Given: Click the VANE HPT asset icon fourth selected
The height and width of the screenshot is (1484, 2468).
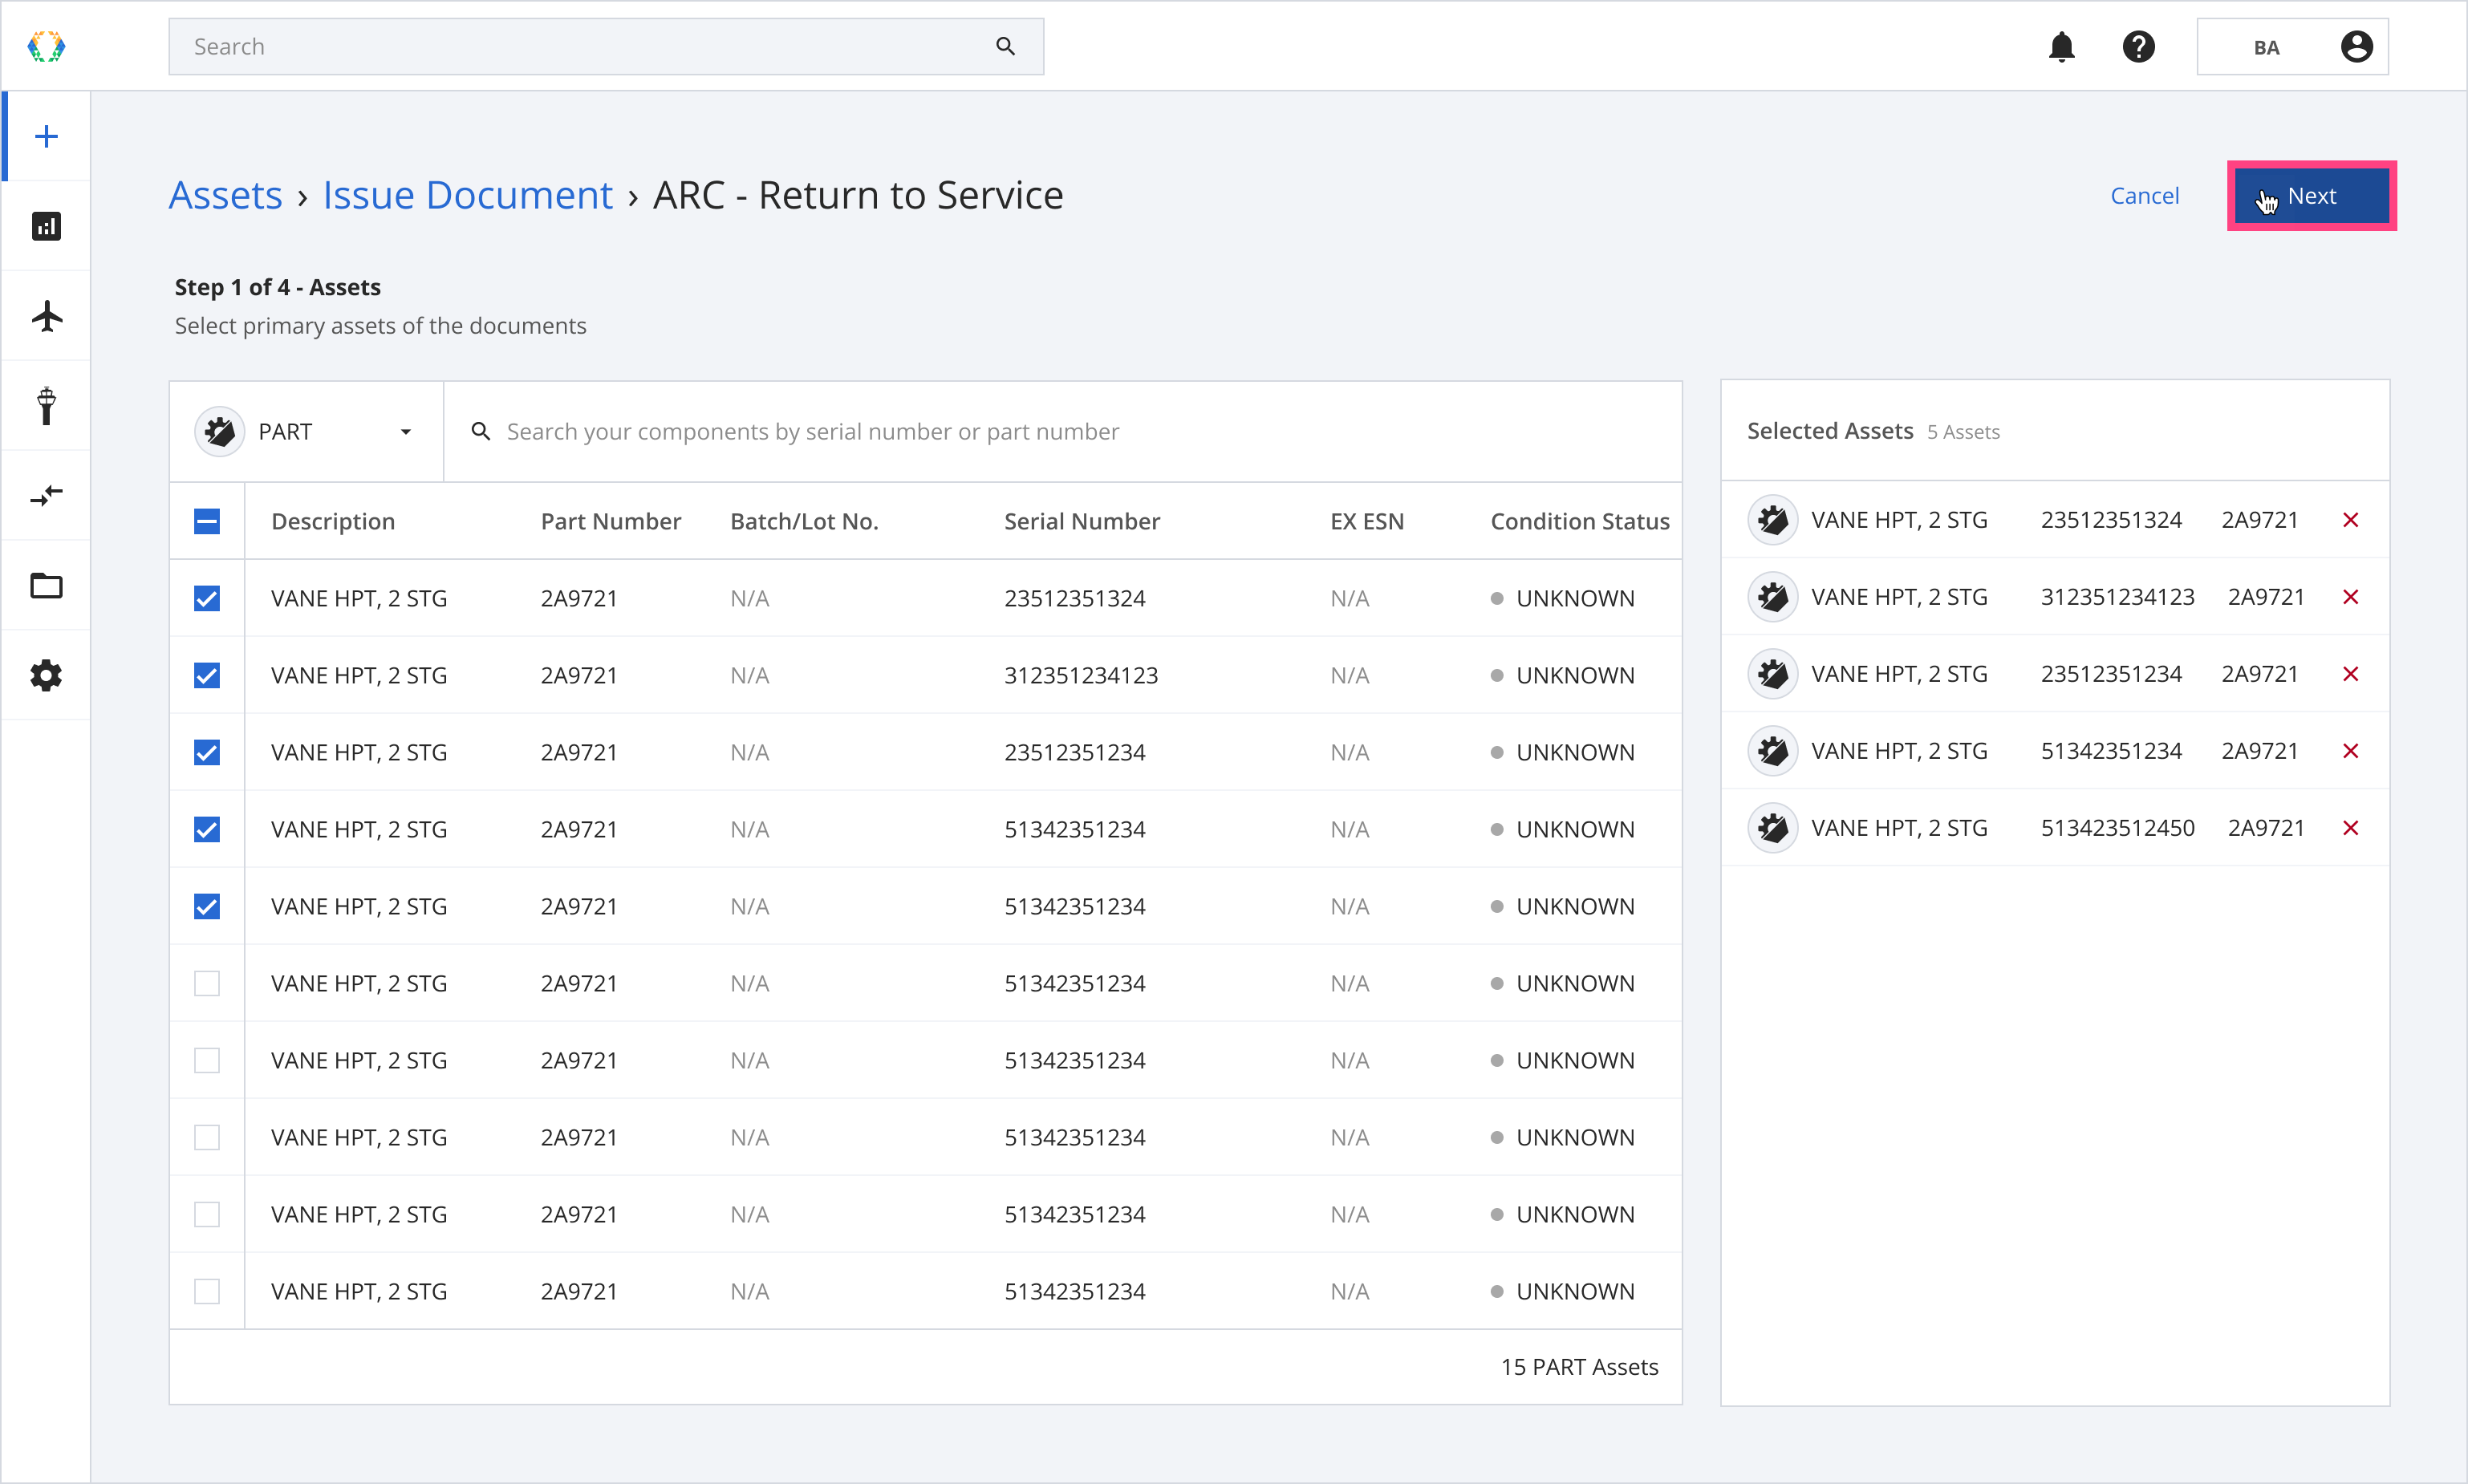Looking at the screenshot, I should [1772, 749].
